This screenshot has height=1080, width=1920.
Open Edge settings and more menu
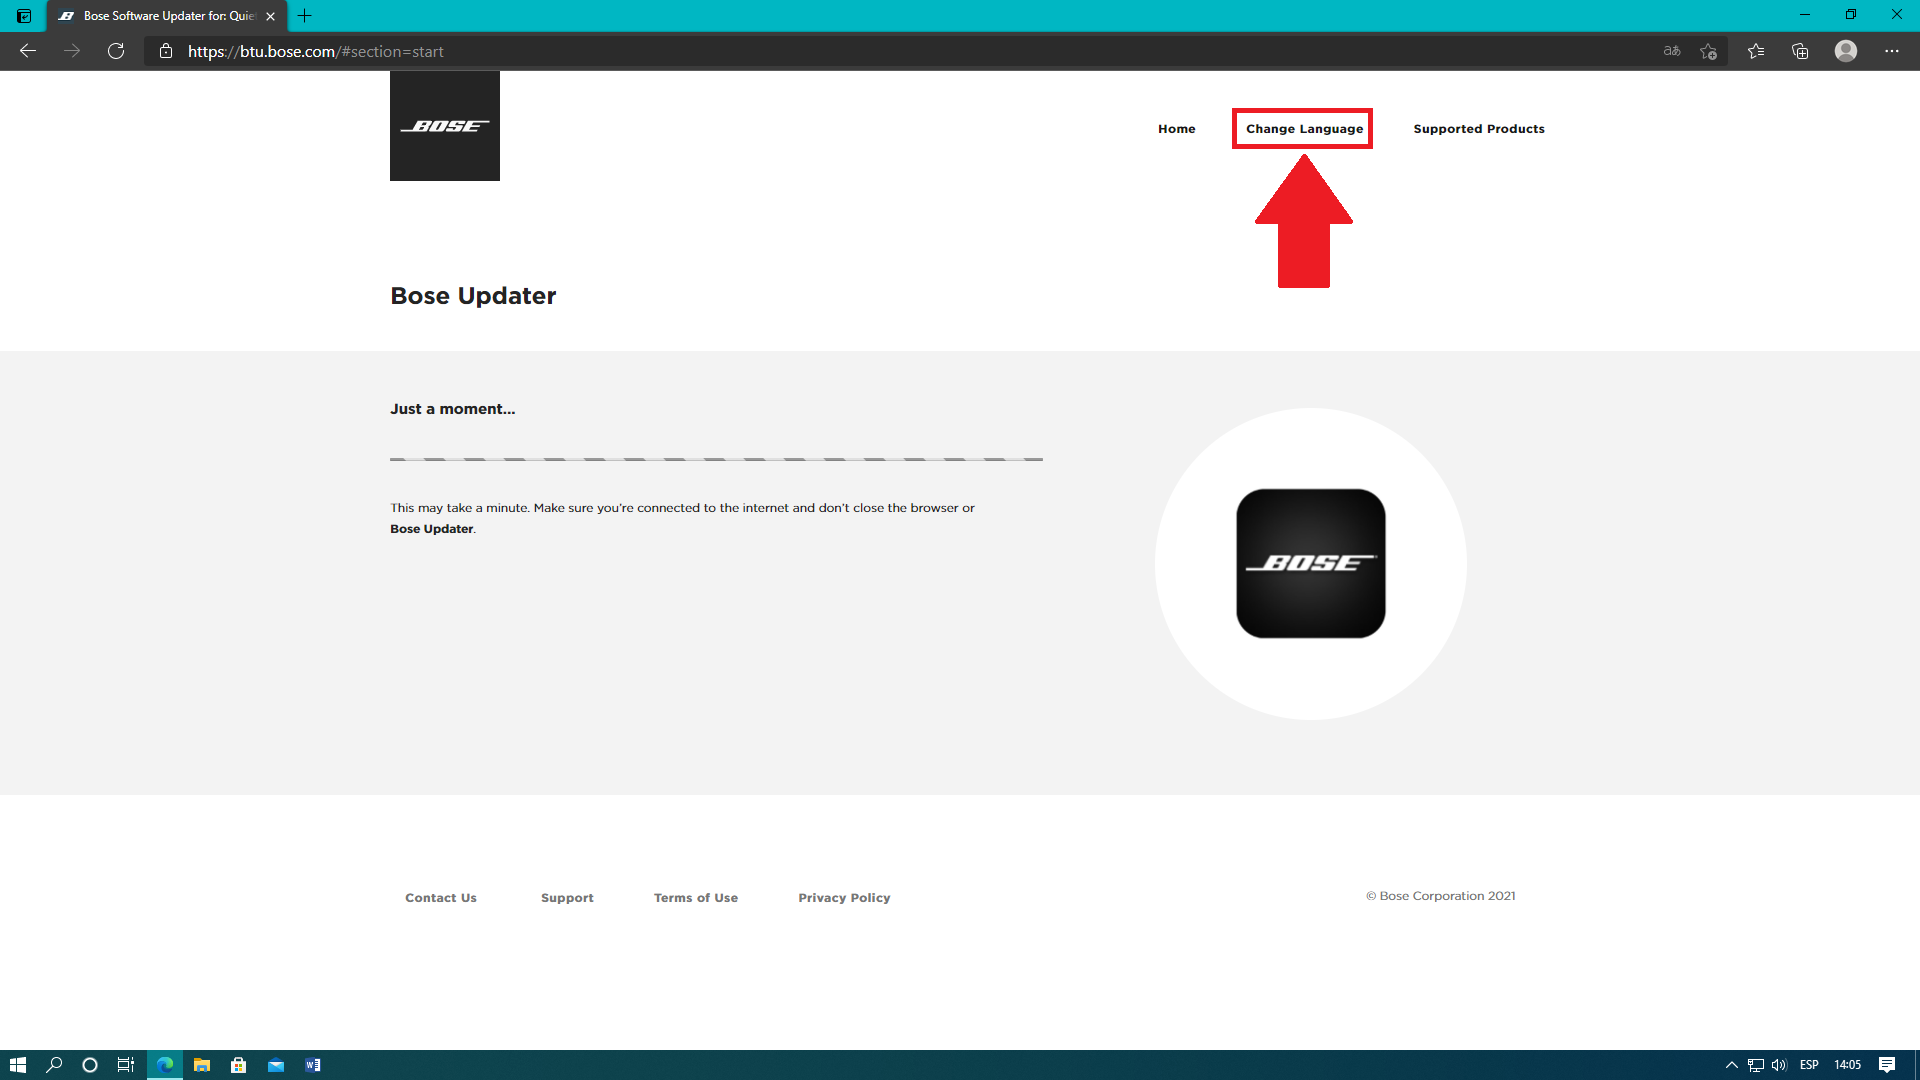[1891, 51]
